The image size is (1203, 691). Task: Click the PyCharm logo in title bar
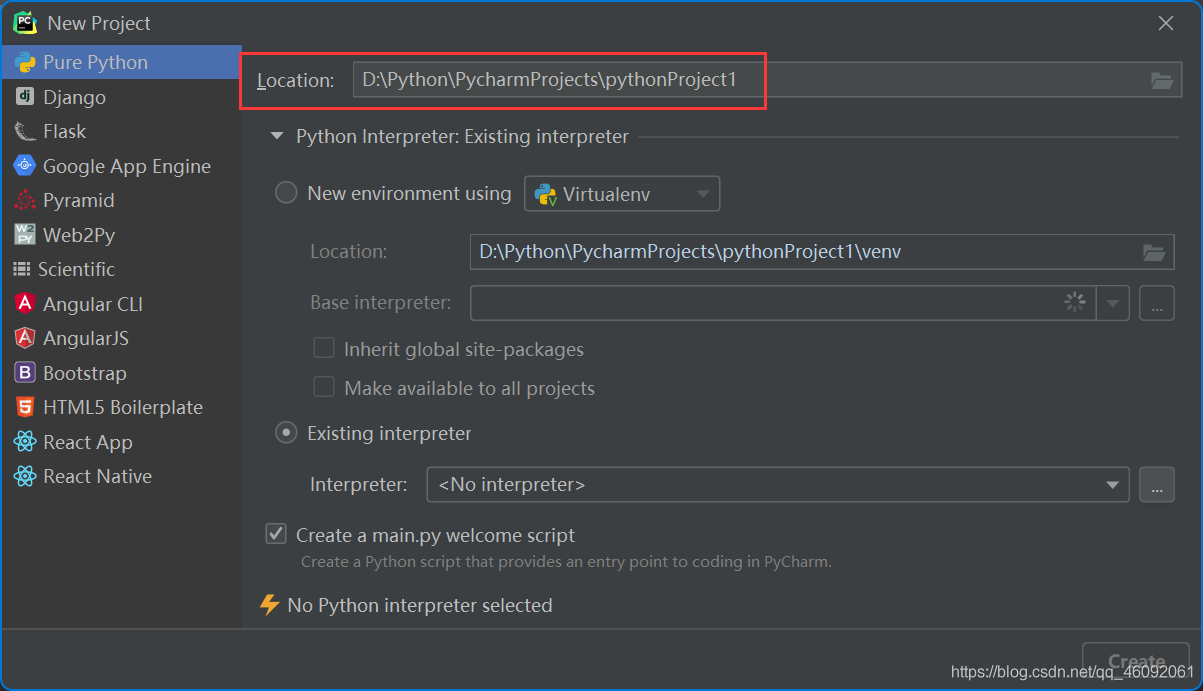coord(25,22)
